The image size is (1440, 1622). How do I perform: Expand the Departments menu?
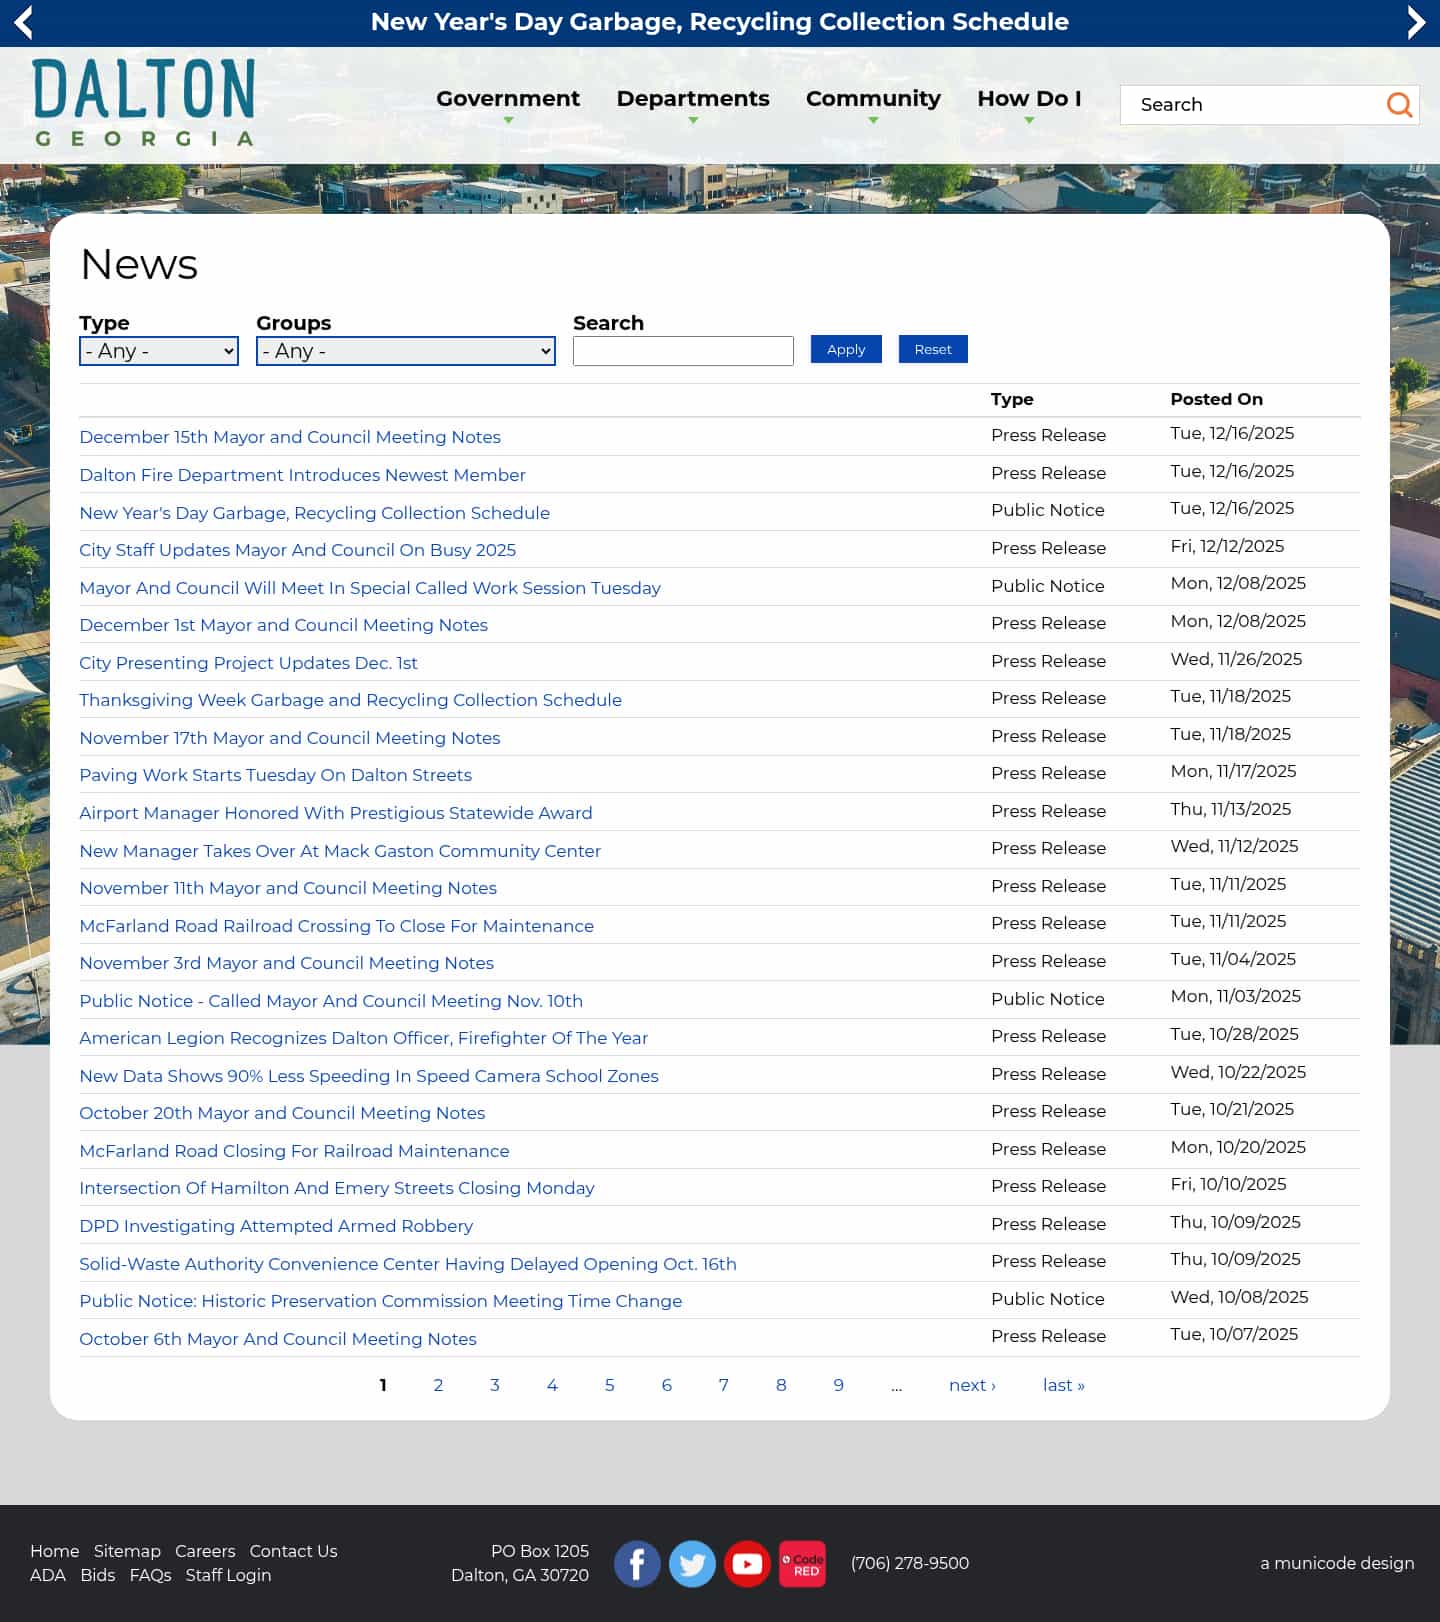(693, 99)
